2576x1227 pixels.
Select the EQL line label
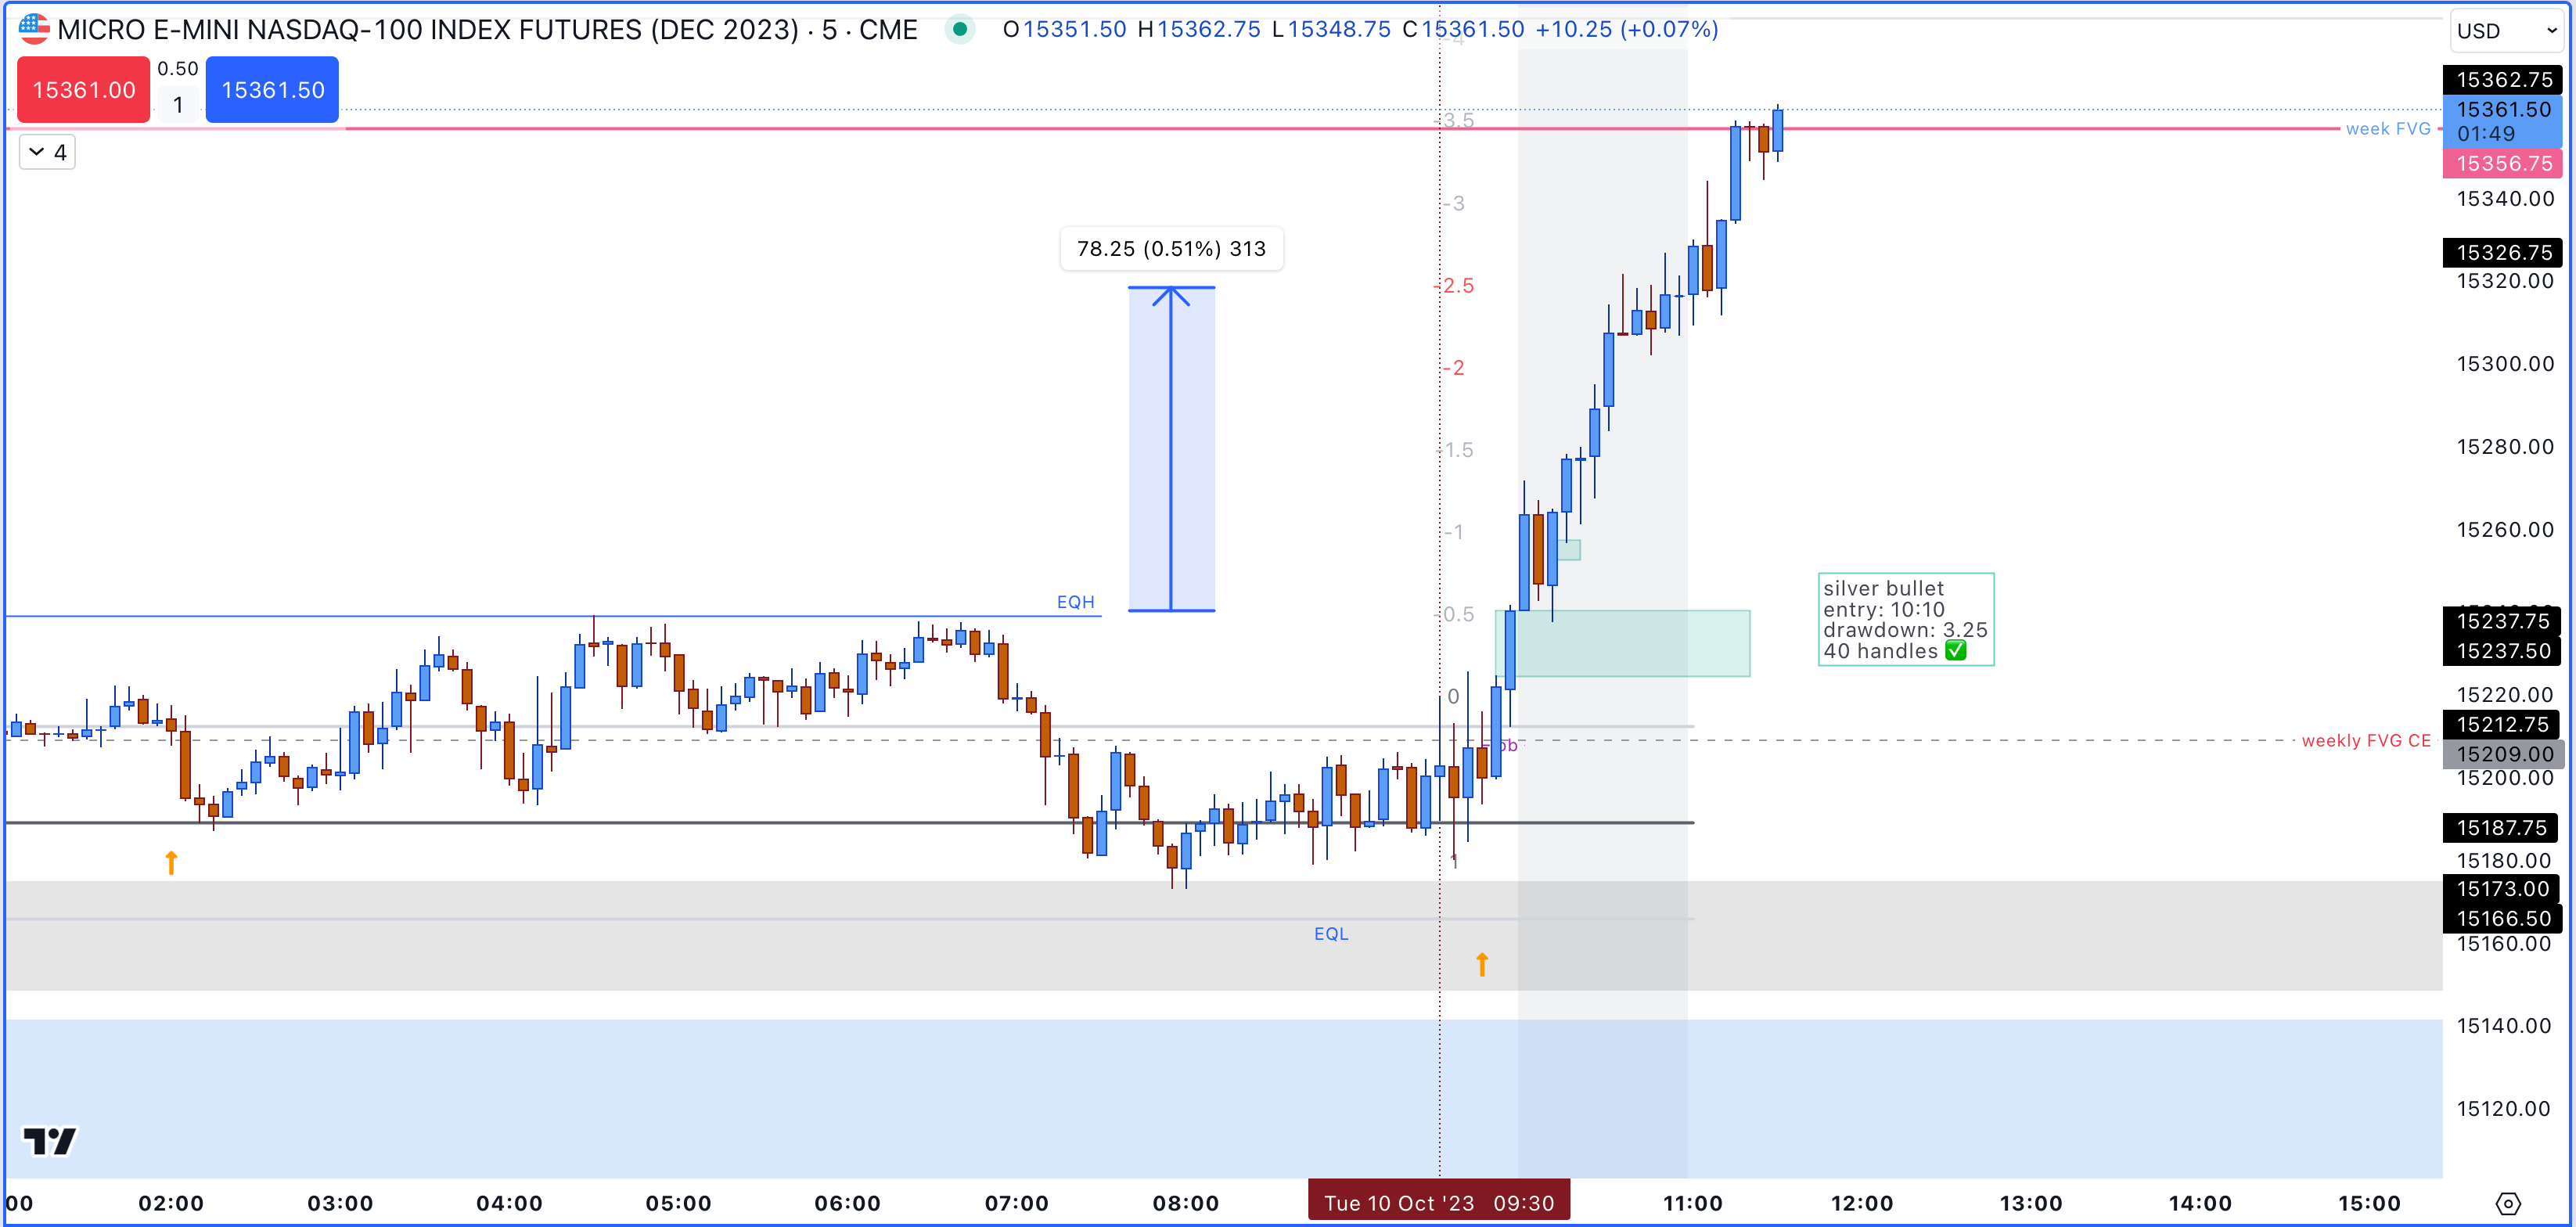1331,934
